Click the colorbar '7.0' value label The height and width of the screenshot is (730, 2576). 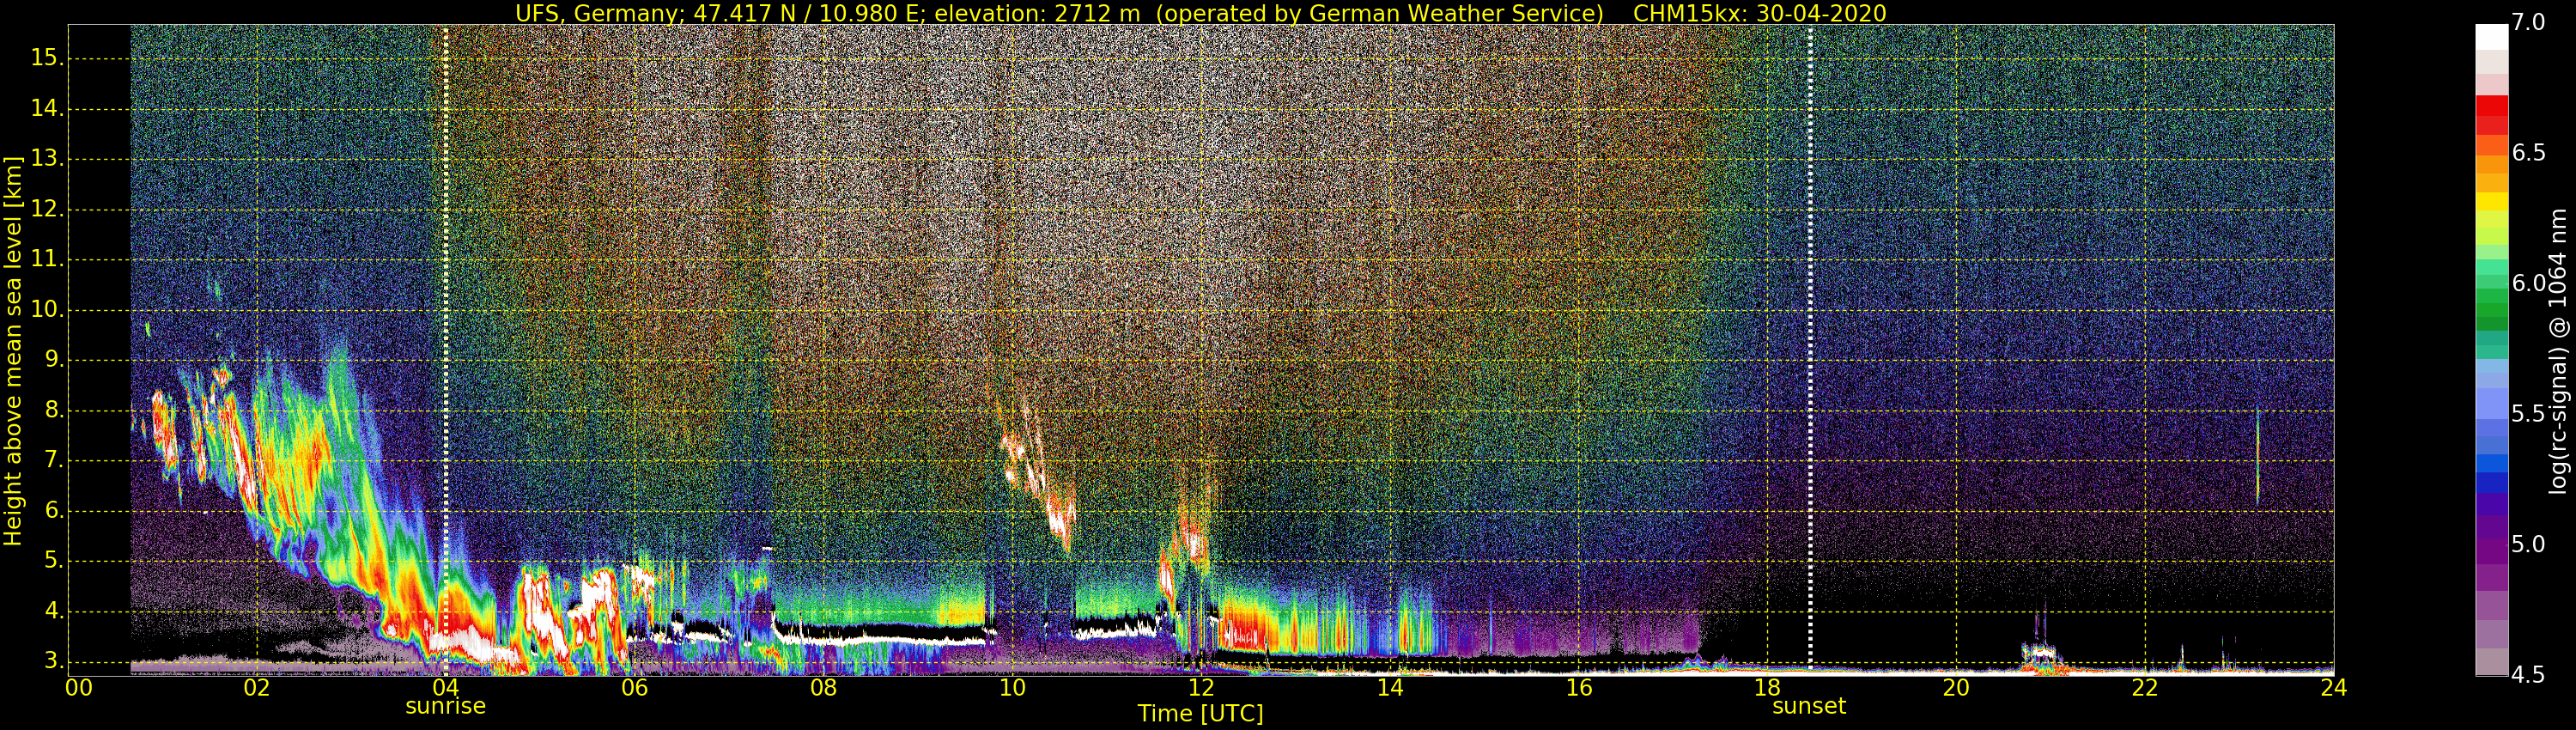(2528, 22)
